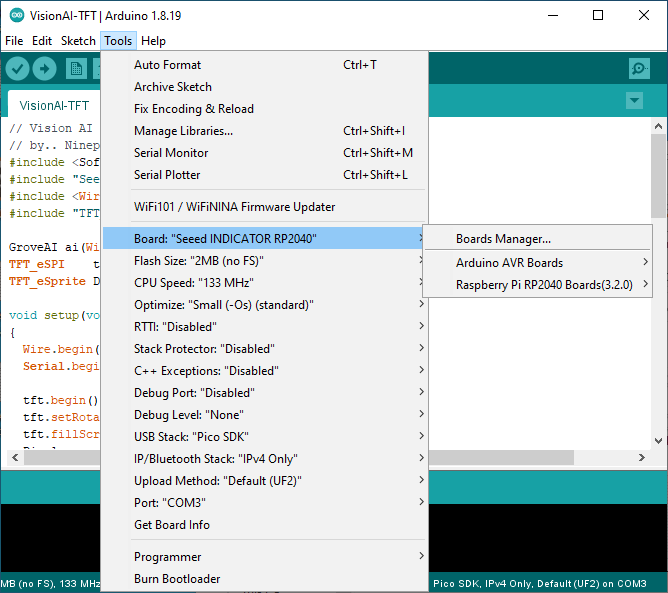Open Boards Manager...
Screen dimensions: 668x593
click(x=538, y=239)
